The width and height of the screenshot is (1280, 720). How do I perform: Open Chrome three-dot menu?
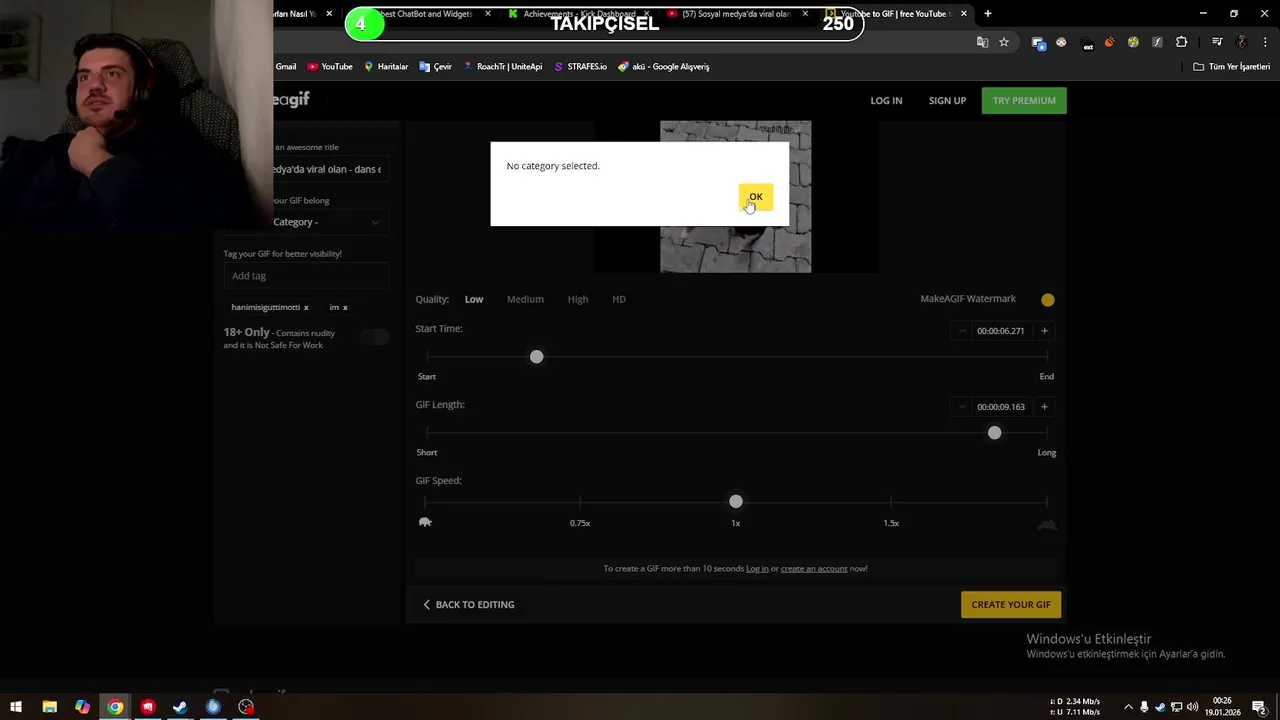(1265, 42)
